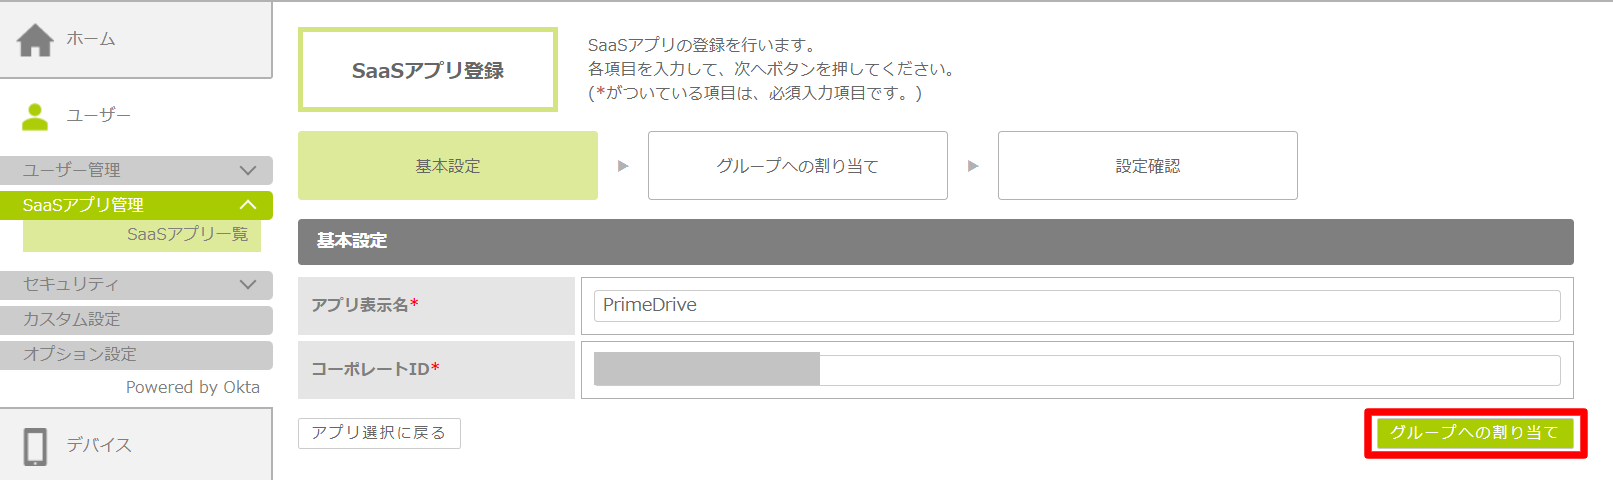Image resolution: width=1613 pixels, height=480 pixels.
Task: Open SaaSアプリ一覧 submenu item
Action: click(187, 235)
